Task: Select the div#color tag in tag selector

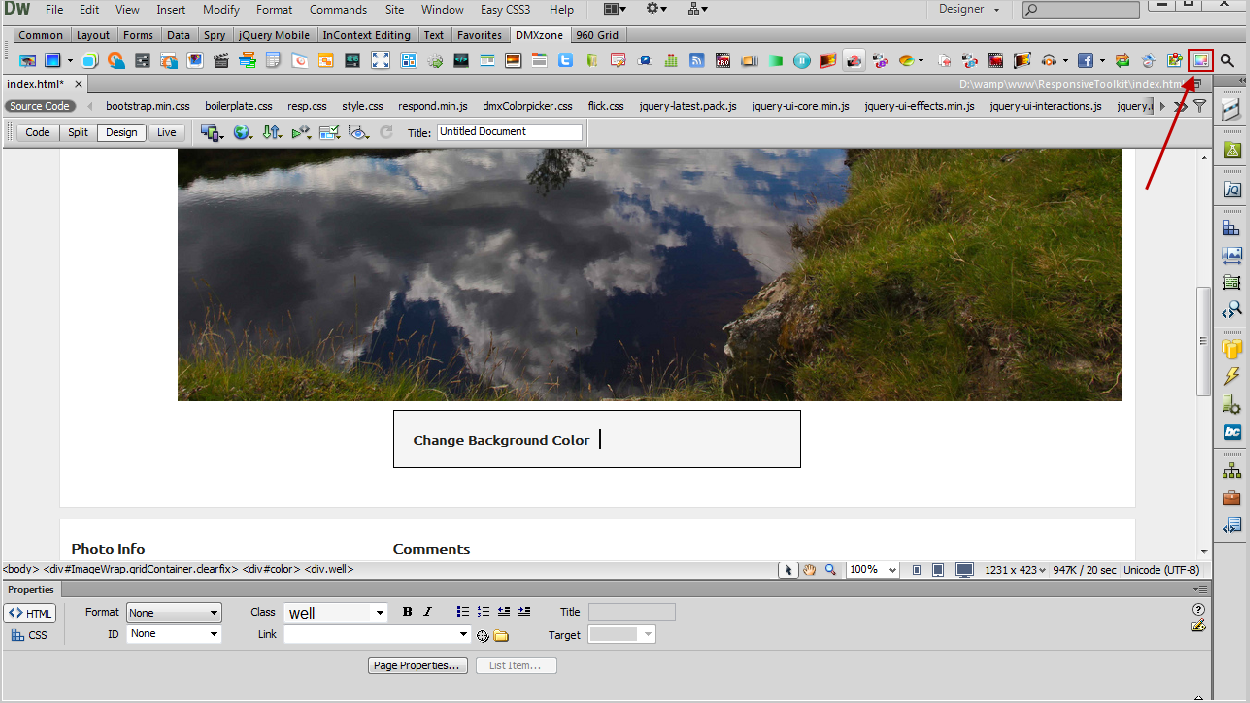Action: (x=271, y=569)
